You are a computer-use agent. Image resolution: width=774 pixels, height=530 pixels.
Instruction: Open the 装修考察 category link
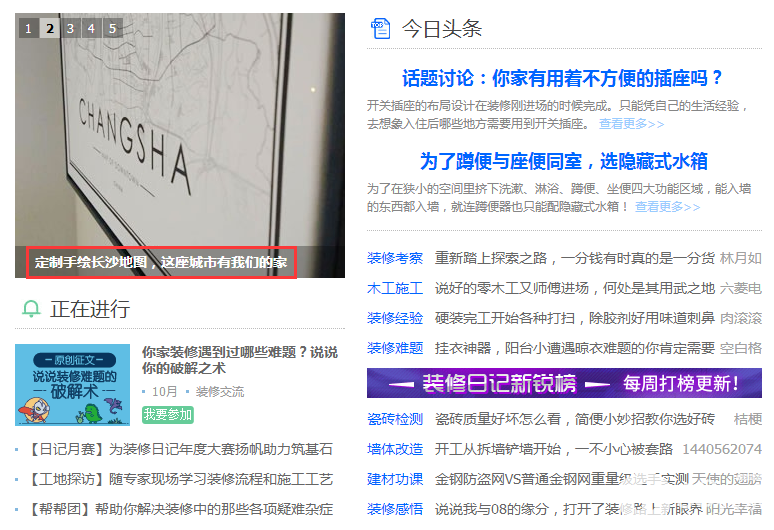point(395,258)
